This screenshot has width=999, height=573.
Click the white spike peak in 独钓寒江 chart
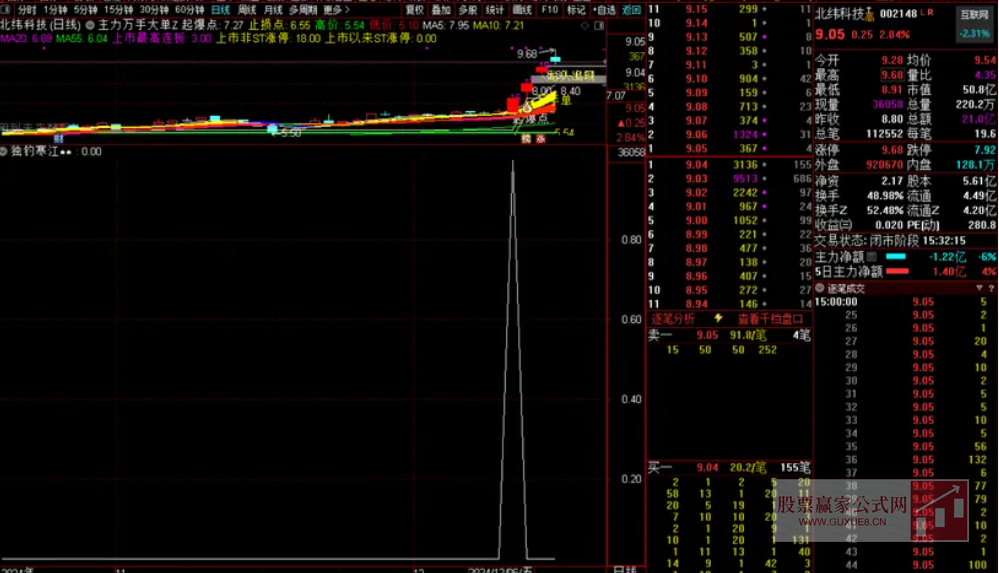513,162
